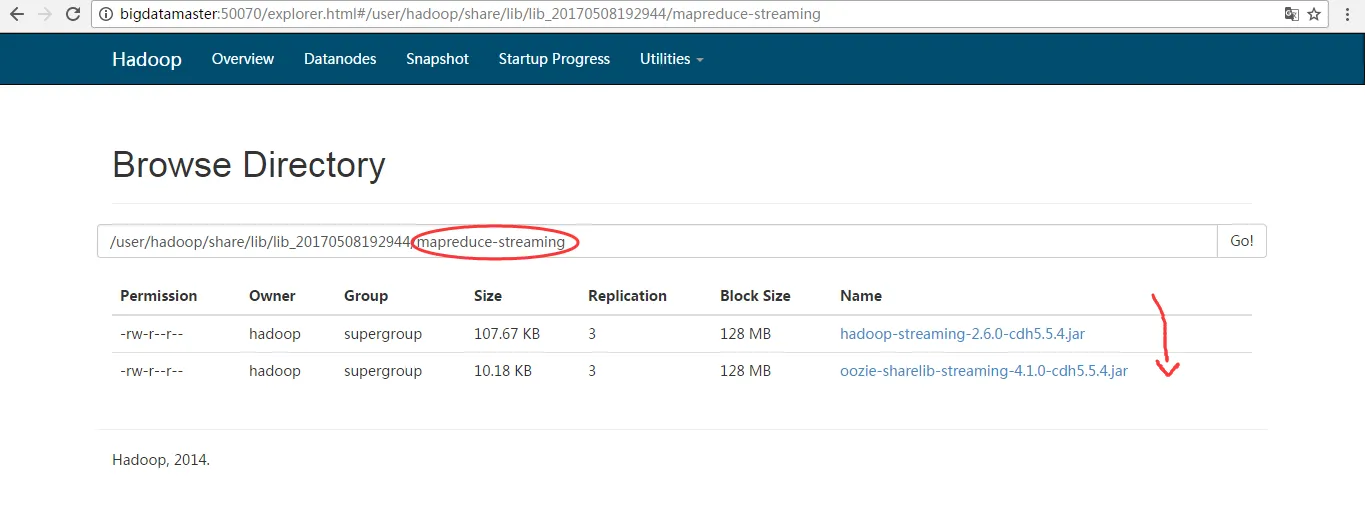Switch to the Snapshot page
Image resolution: width=1365 pixels, height=508 pixels.
click(437, 59)
